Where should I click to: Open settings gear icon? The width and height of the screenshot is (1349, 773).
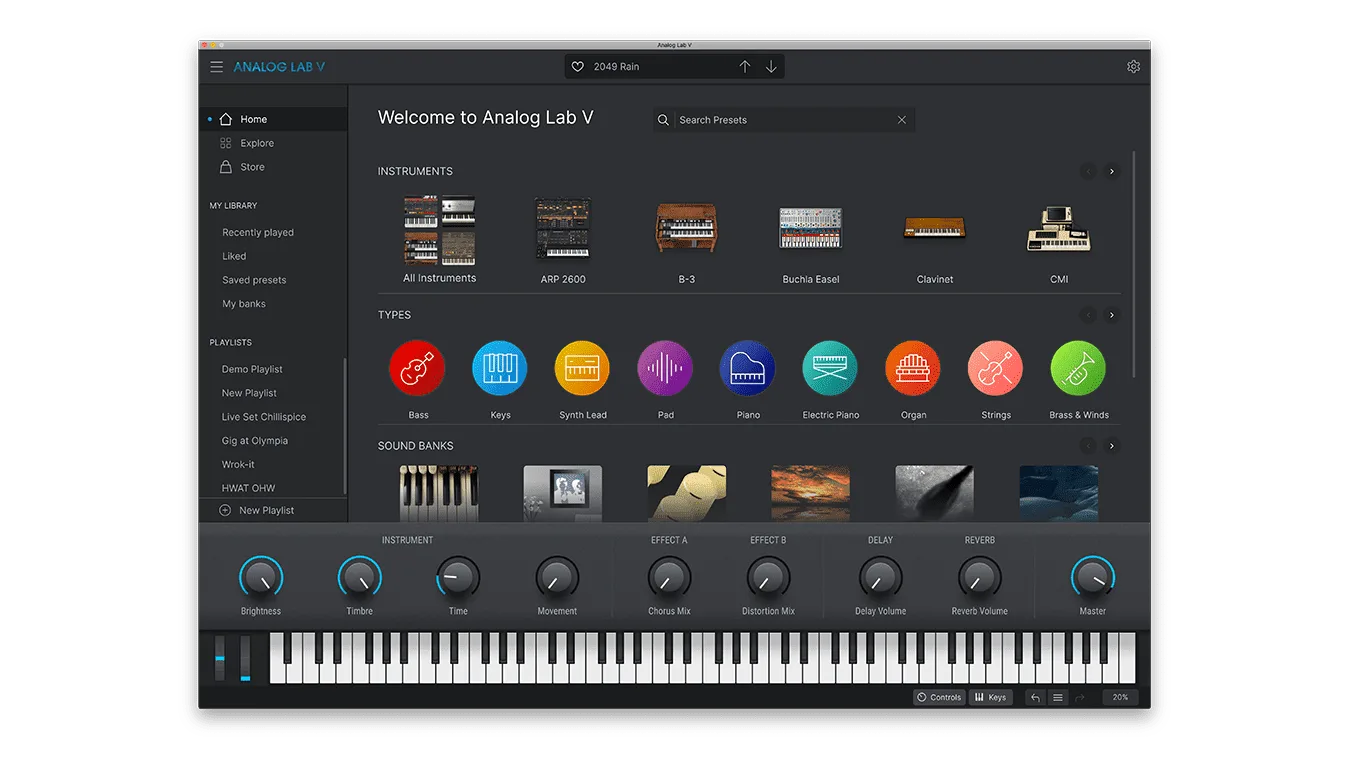[x=1133, y=67]
